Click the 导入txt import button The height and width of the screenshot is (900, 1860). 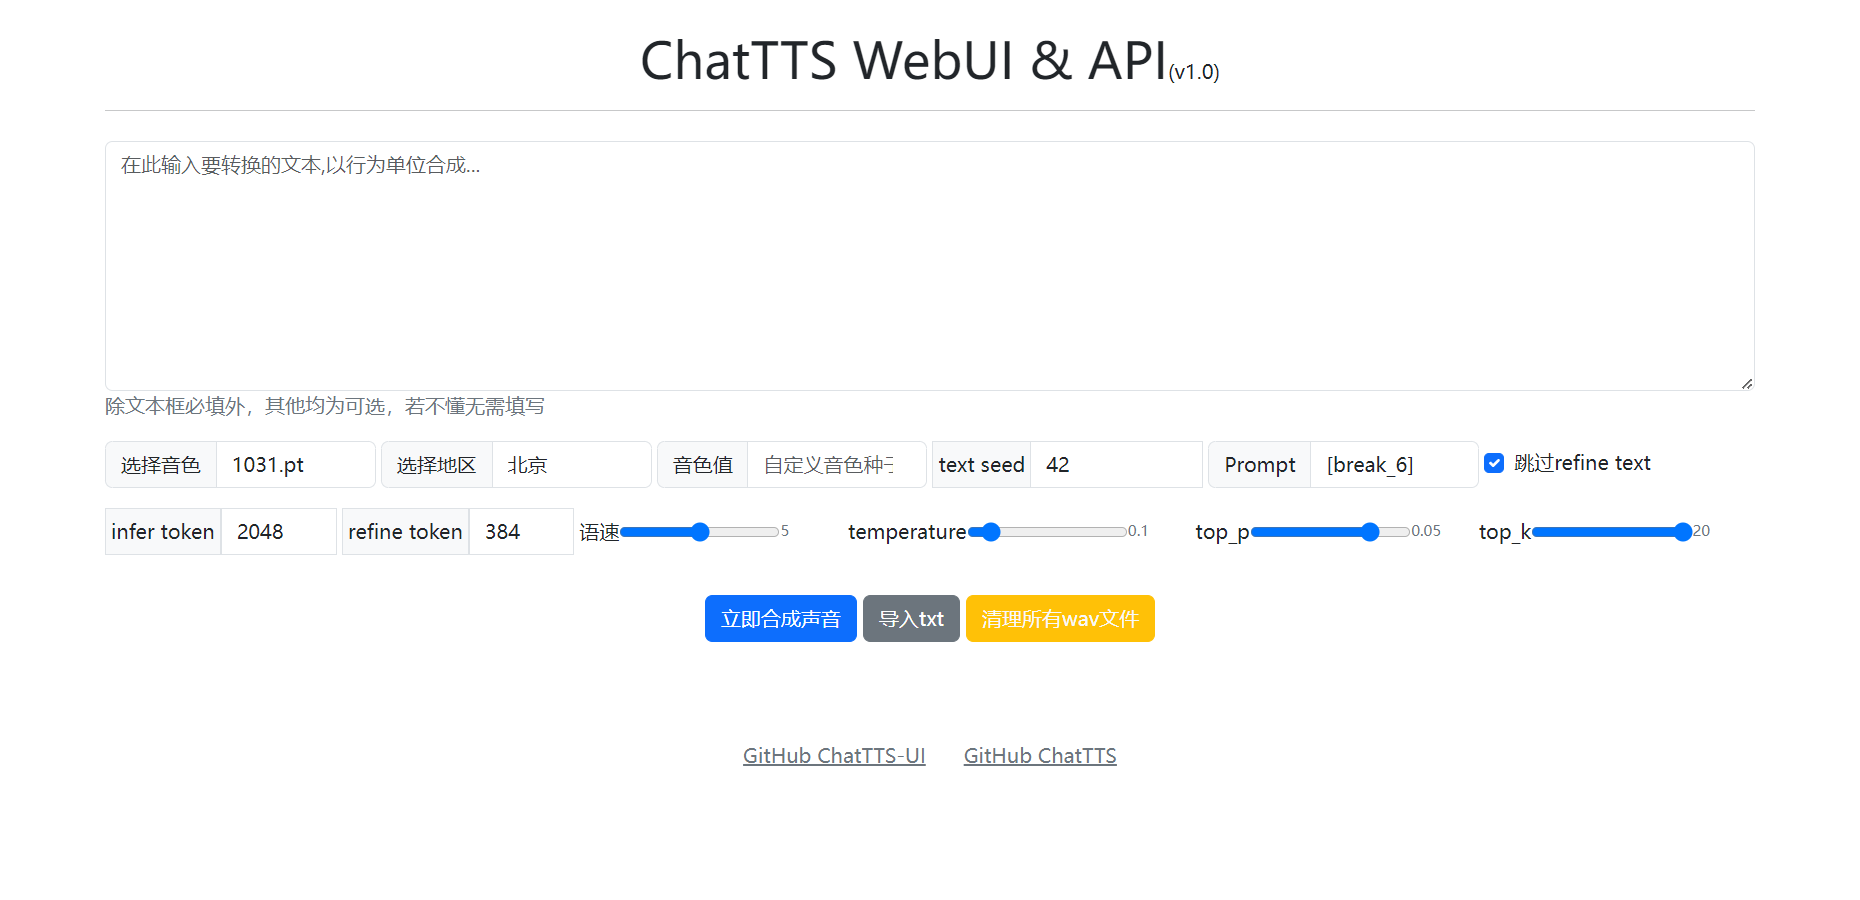pyautogui.click(x=911, y=619)
